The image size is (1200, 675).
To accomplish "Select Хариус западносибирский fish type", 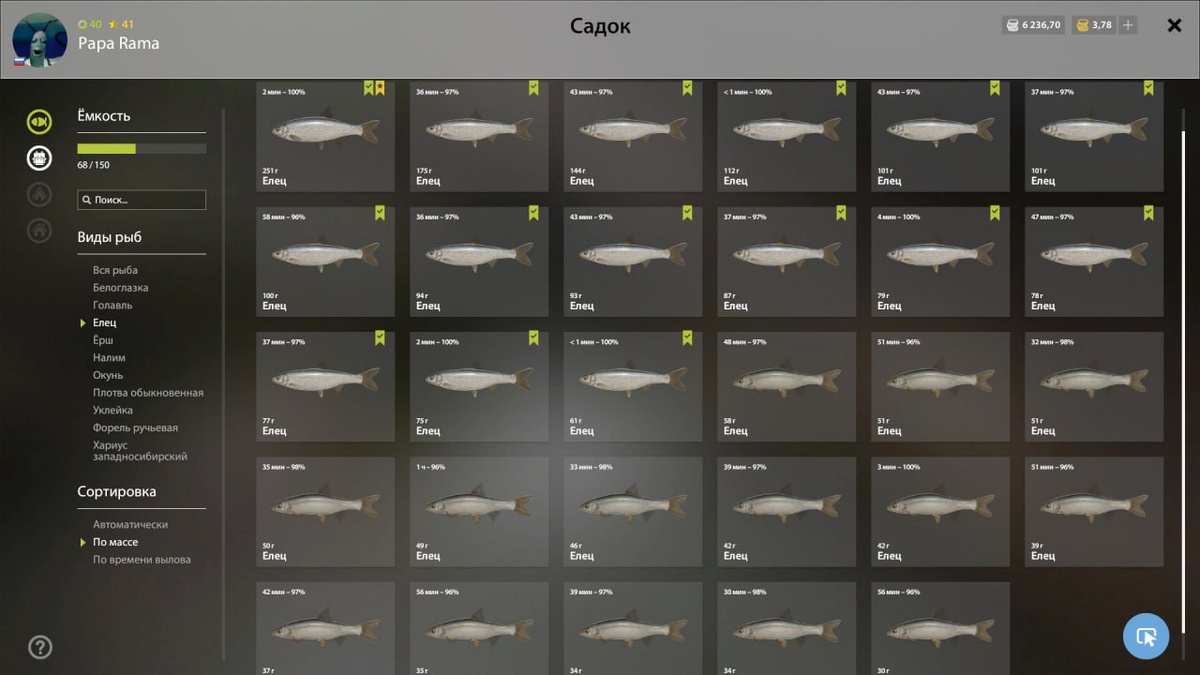I will 140,451.
